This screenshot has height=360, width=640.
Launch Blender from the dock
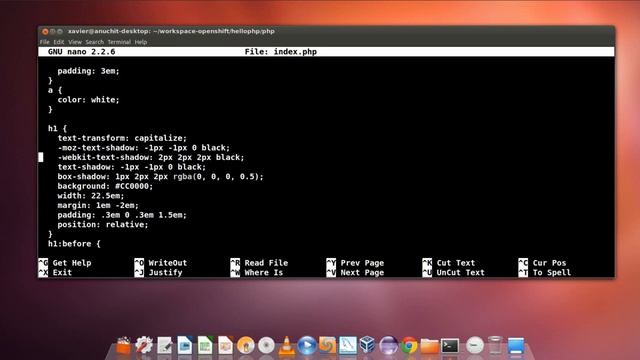[327, 345]
